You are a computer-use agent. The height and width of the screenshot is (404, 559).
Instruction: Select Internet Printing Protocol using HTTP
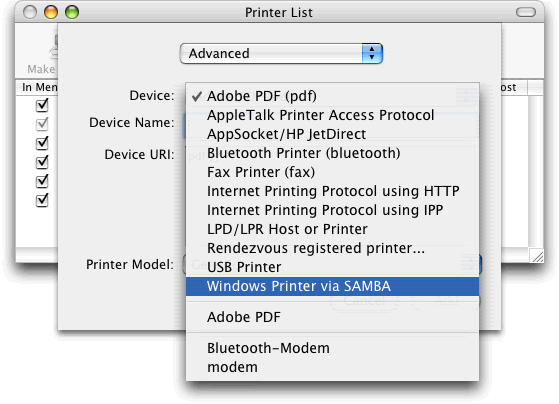pos(332,191)
